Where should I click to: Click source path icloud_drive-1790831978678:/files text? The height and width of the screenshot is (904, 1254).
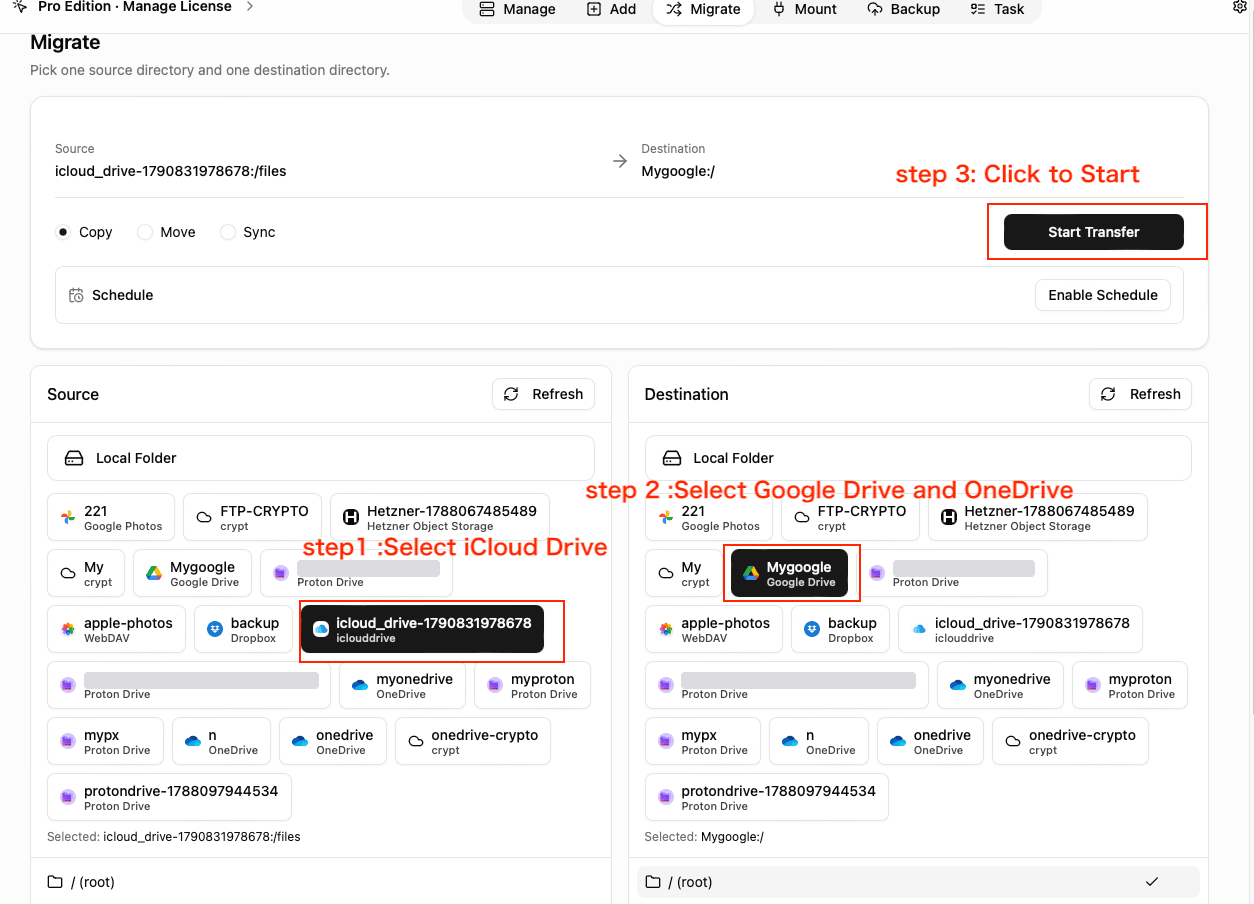[x=171, y=171]
